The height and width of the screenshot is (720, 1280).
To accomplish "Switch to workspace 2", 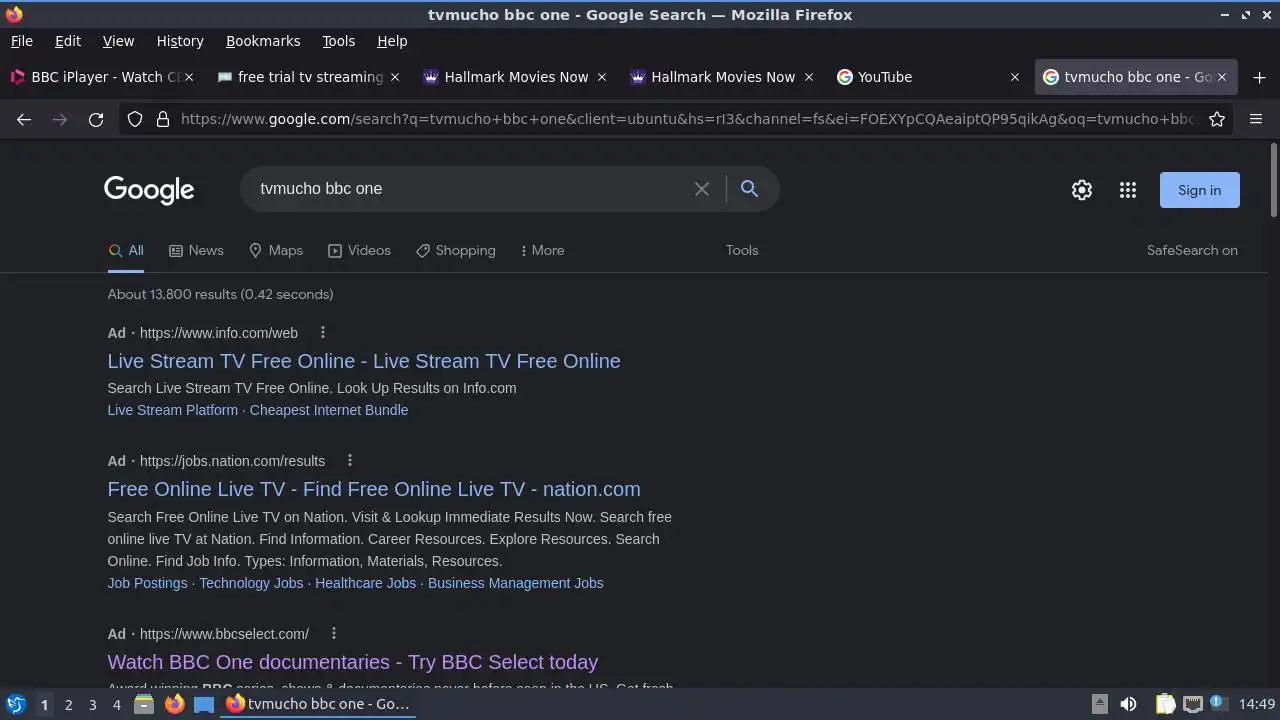I will pos(68,704).
